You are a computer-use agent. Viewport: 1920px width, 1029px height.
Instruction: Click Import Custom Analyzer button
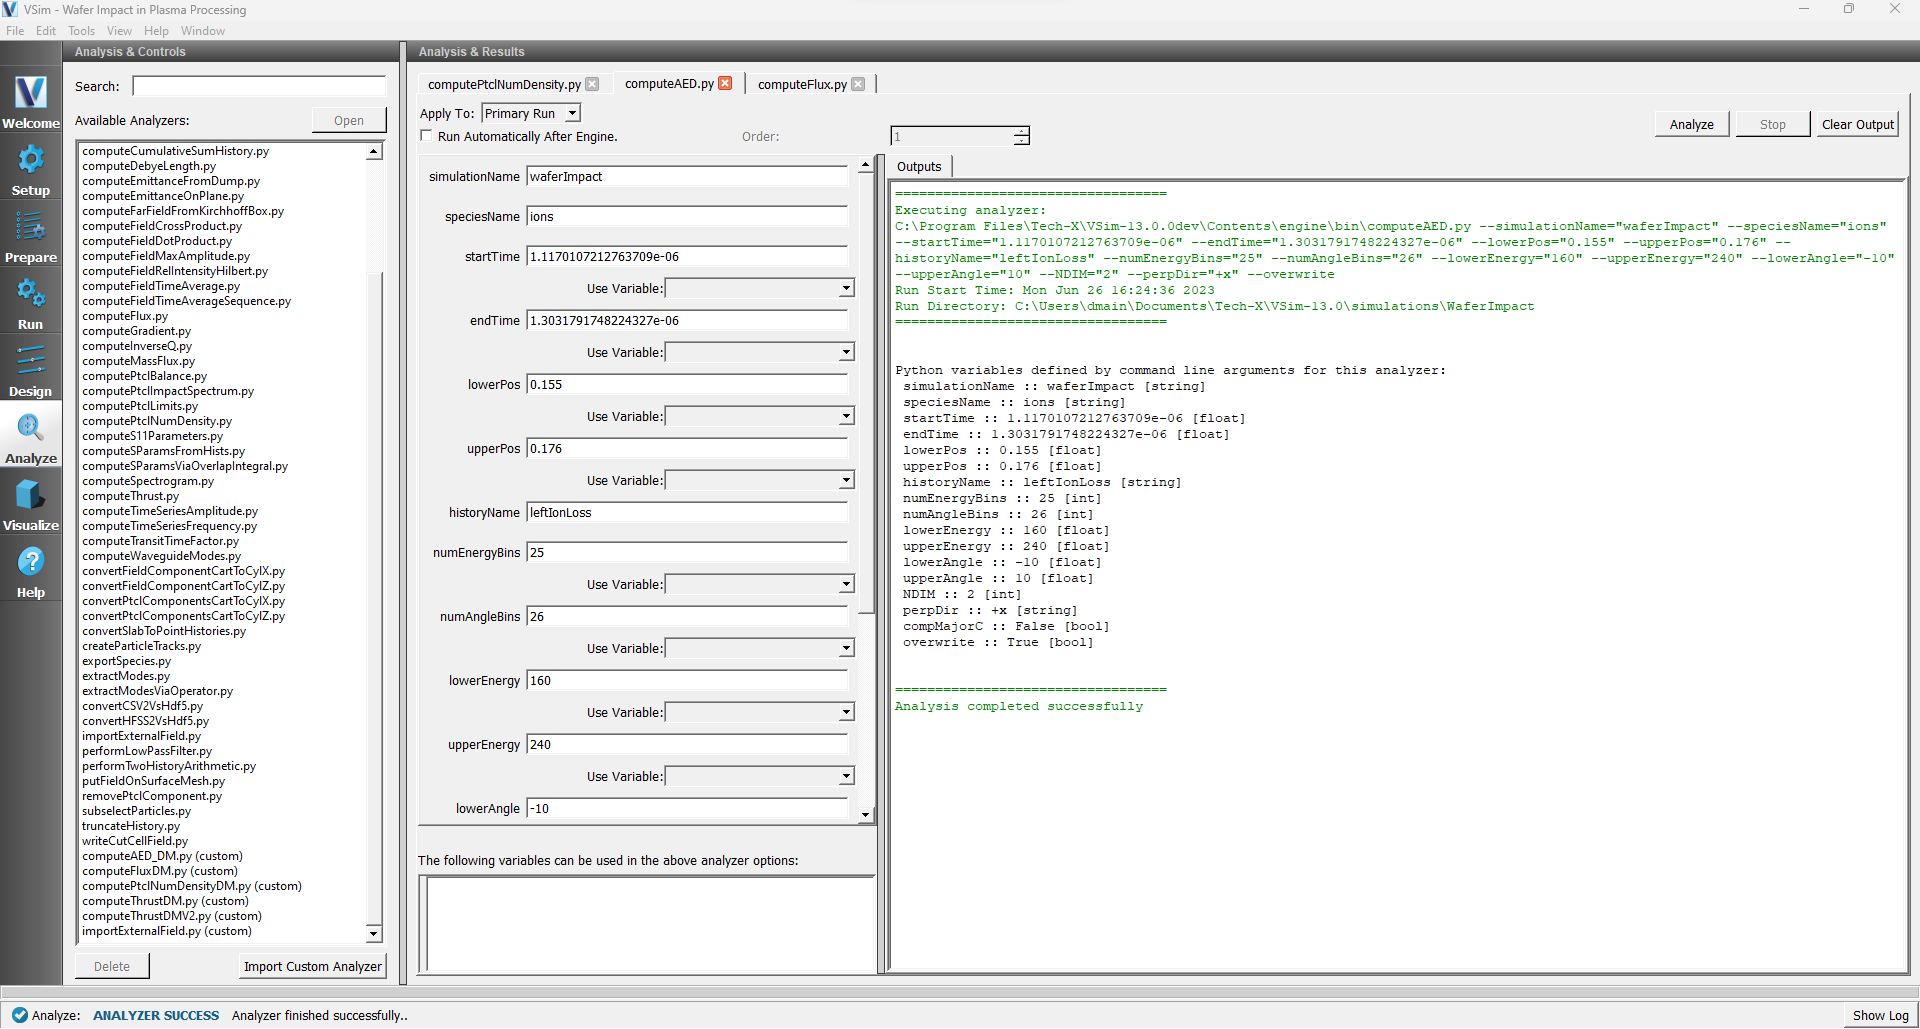(313, 966)
